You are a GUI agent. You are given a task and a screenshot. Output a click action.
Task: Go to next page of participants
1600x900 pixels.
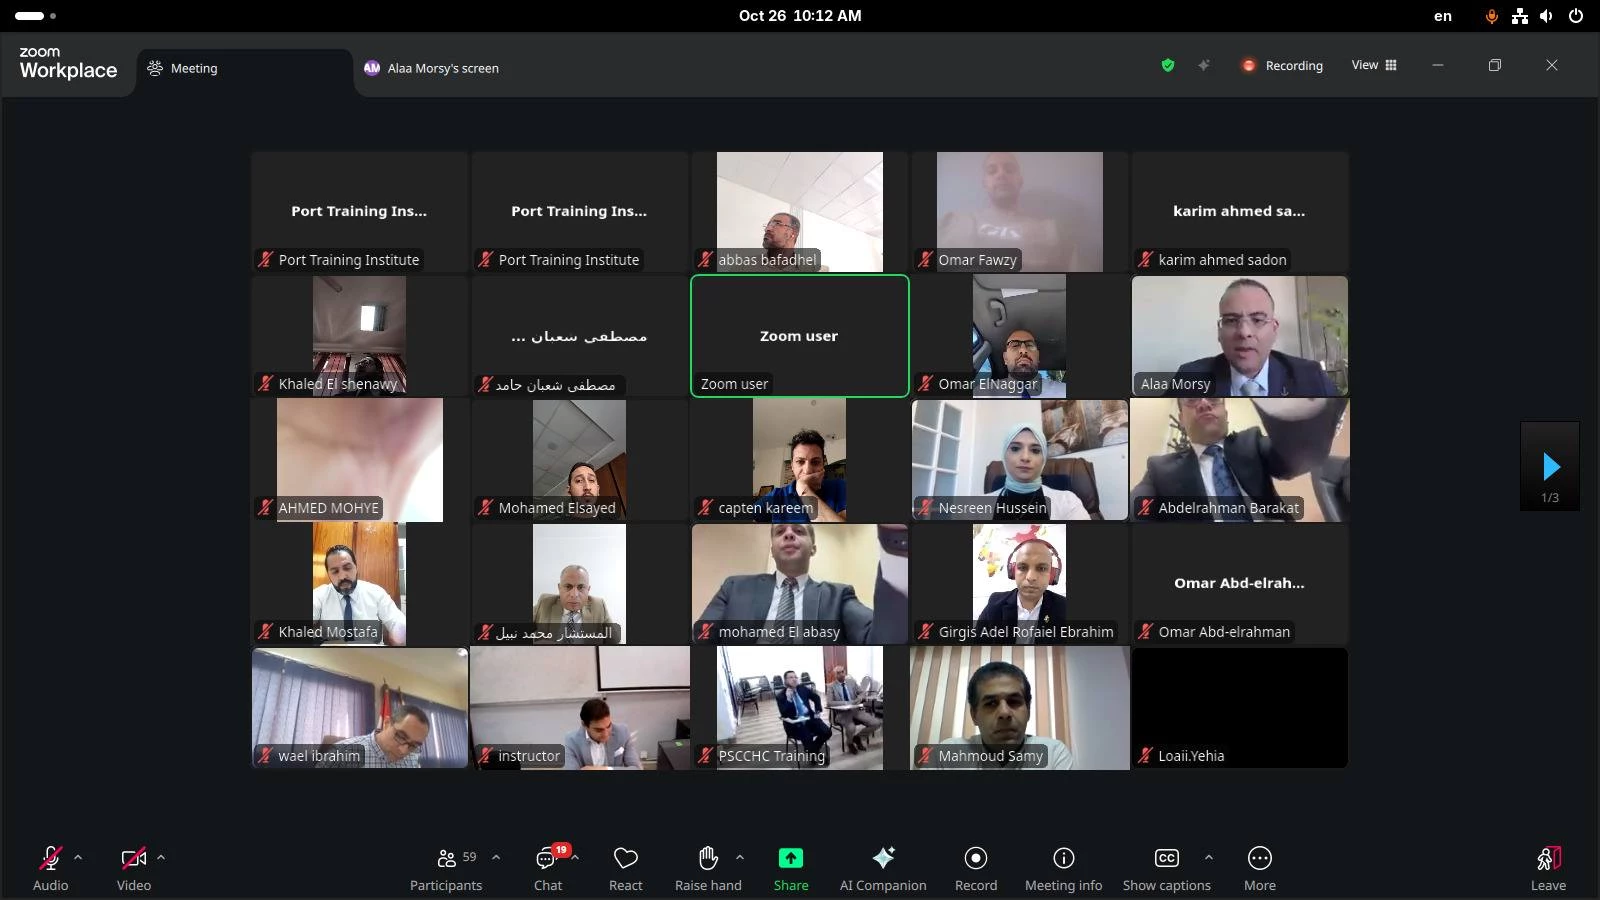click(x=1550, y=467)
